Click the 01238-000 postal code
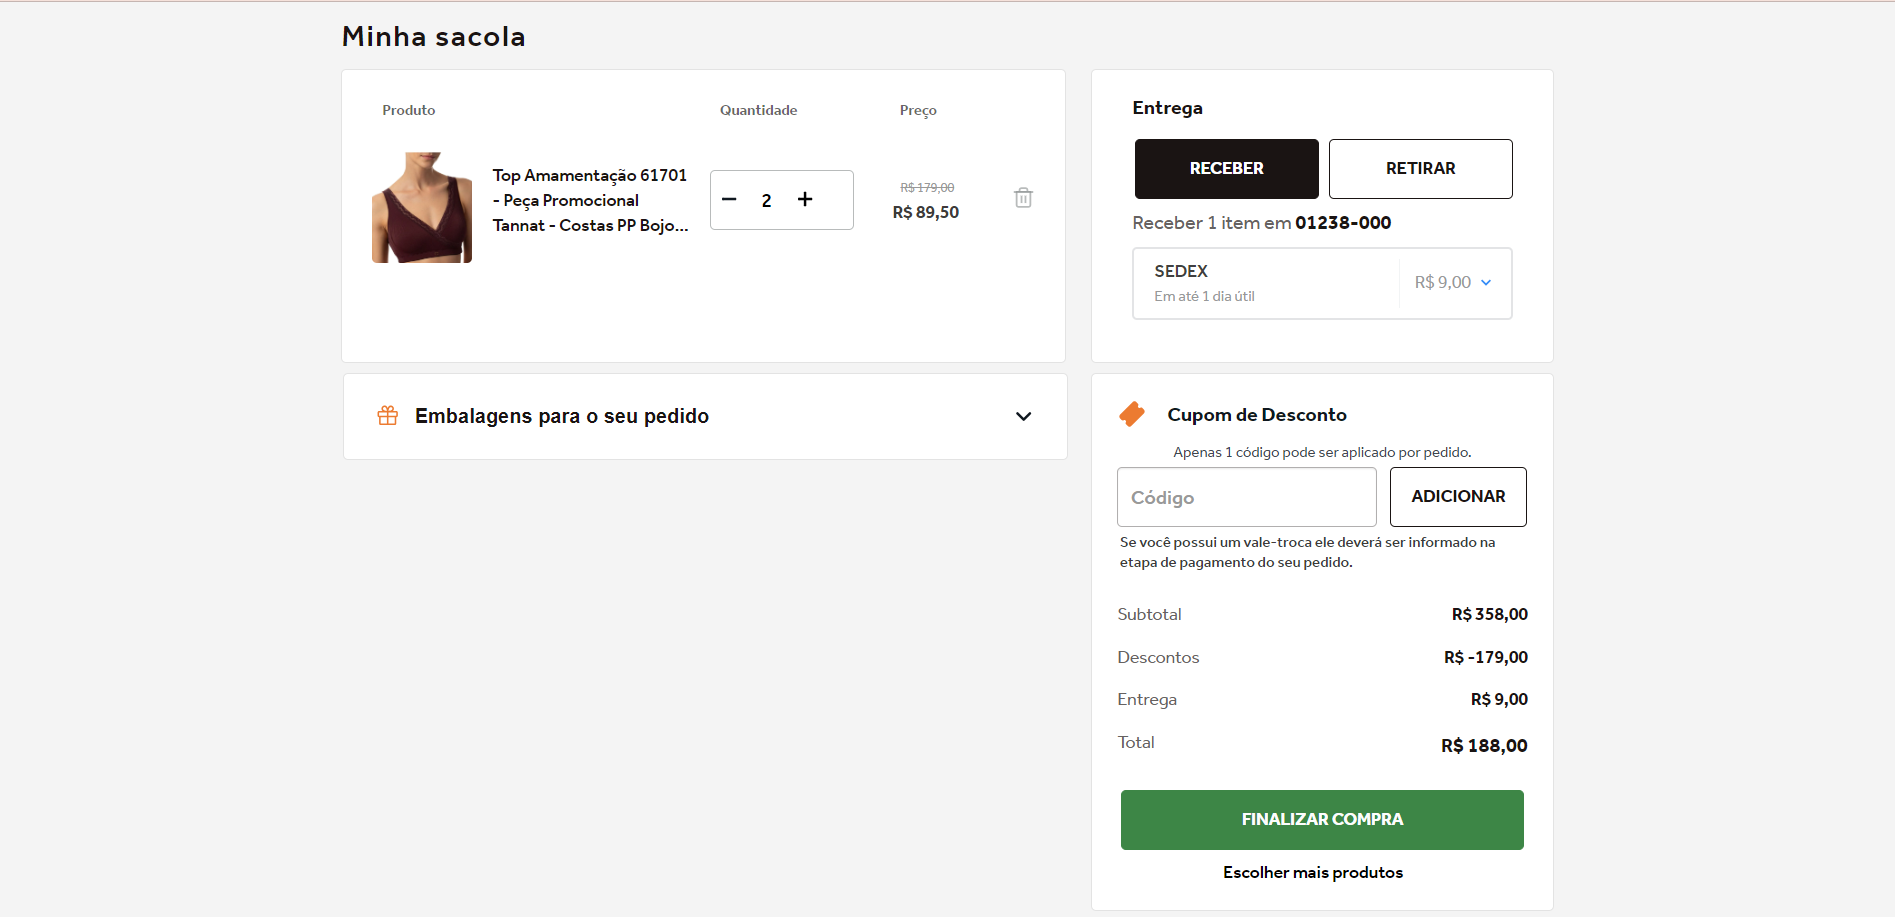The width and height of the screenshot is (1895, 917). [x=1343, y=223]
